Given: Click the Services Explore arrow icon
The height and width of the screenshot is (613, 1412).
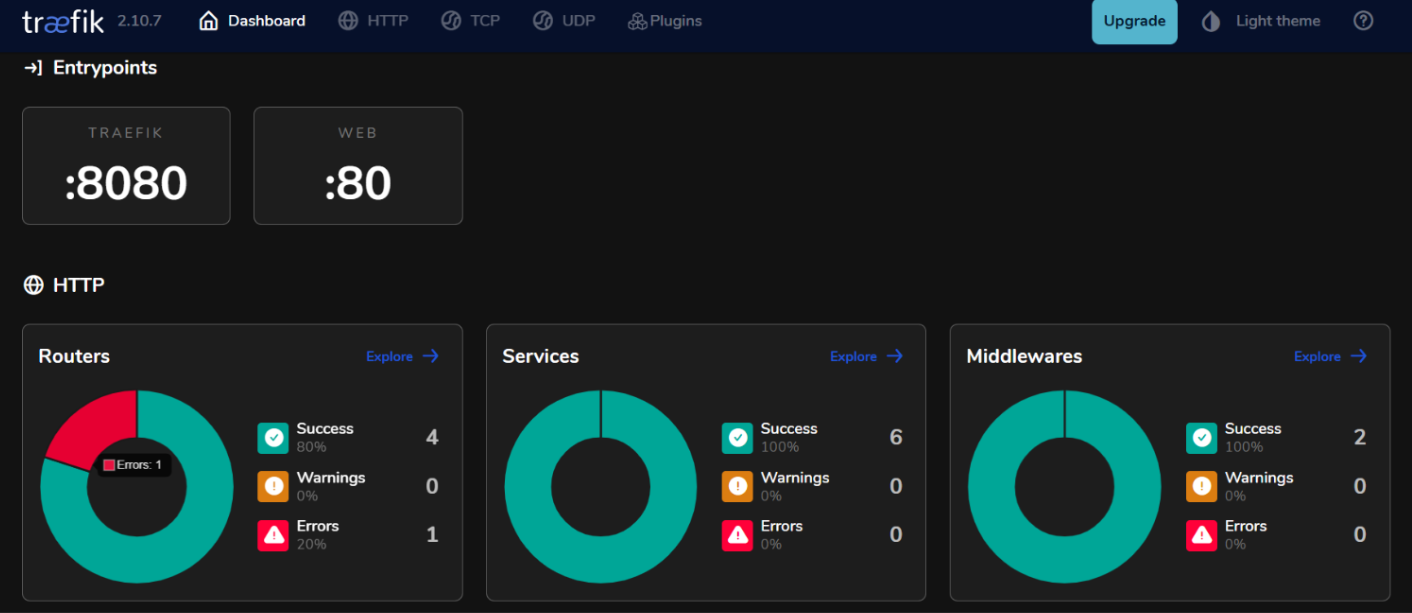Looking at the screenshot, I should (x=895, y=356).
